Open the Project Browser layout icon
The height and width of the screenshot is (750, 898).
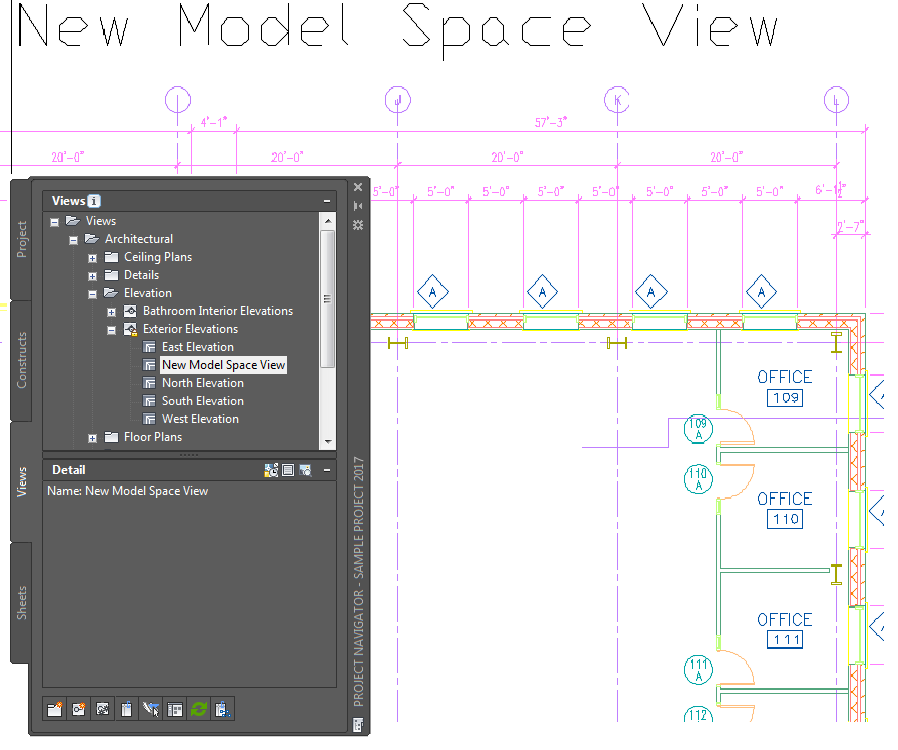(x=175, y=709)
